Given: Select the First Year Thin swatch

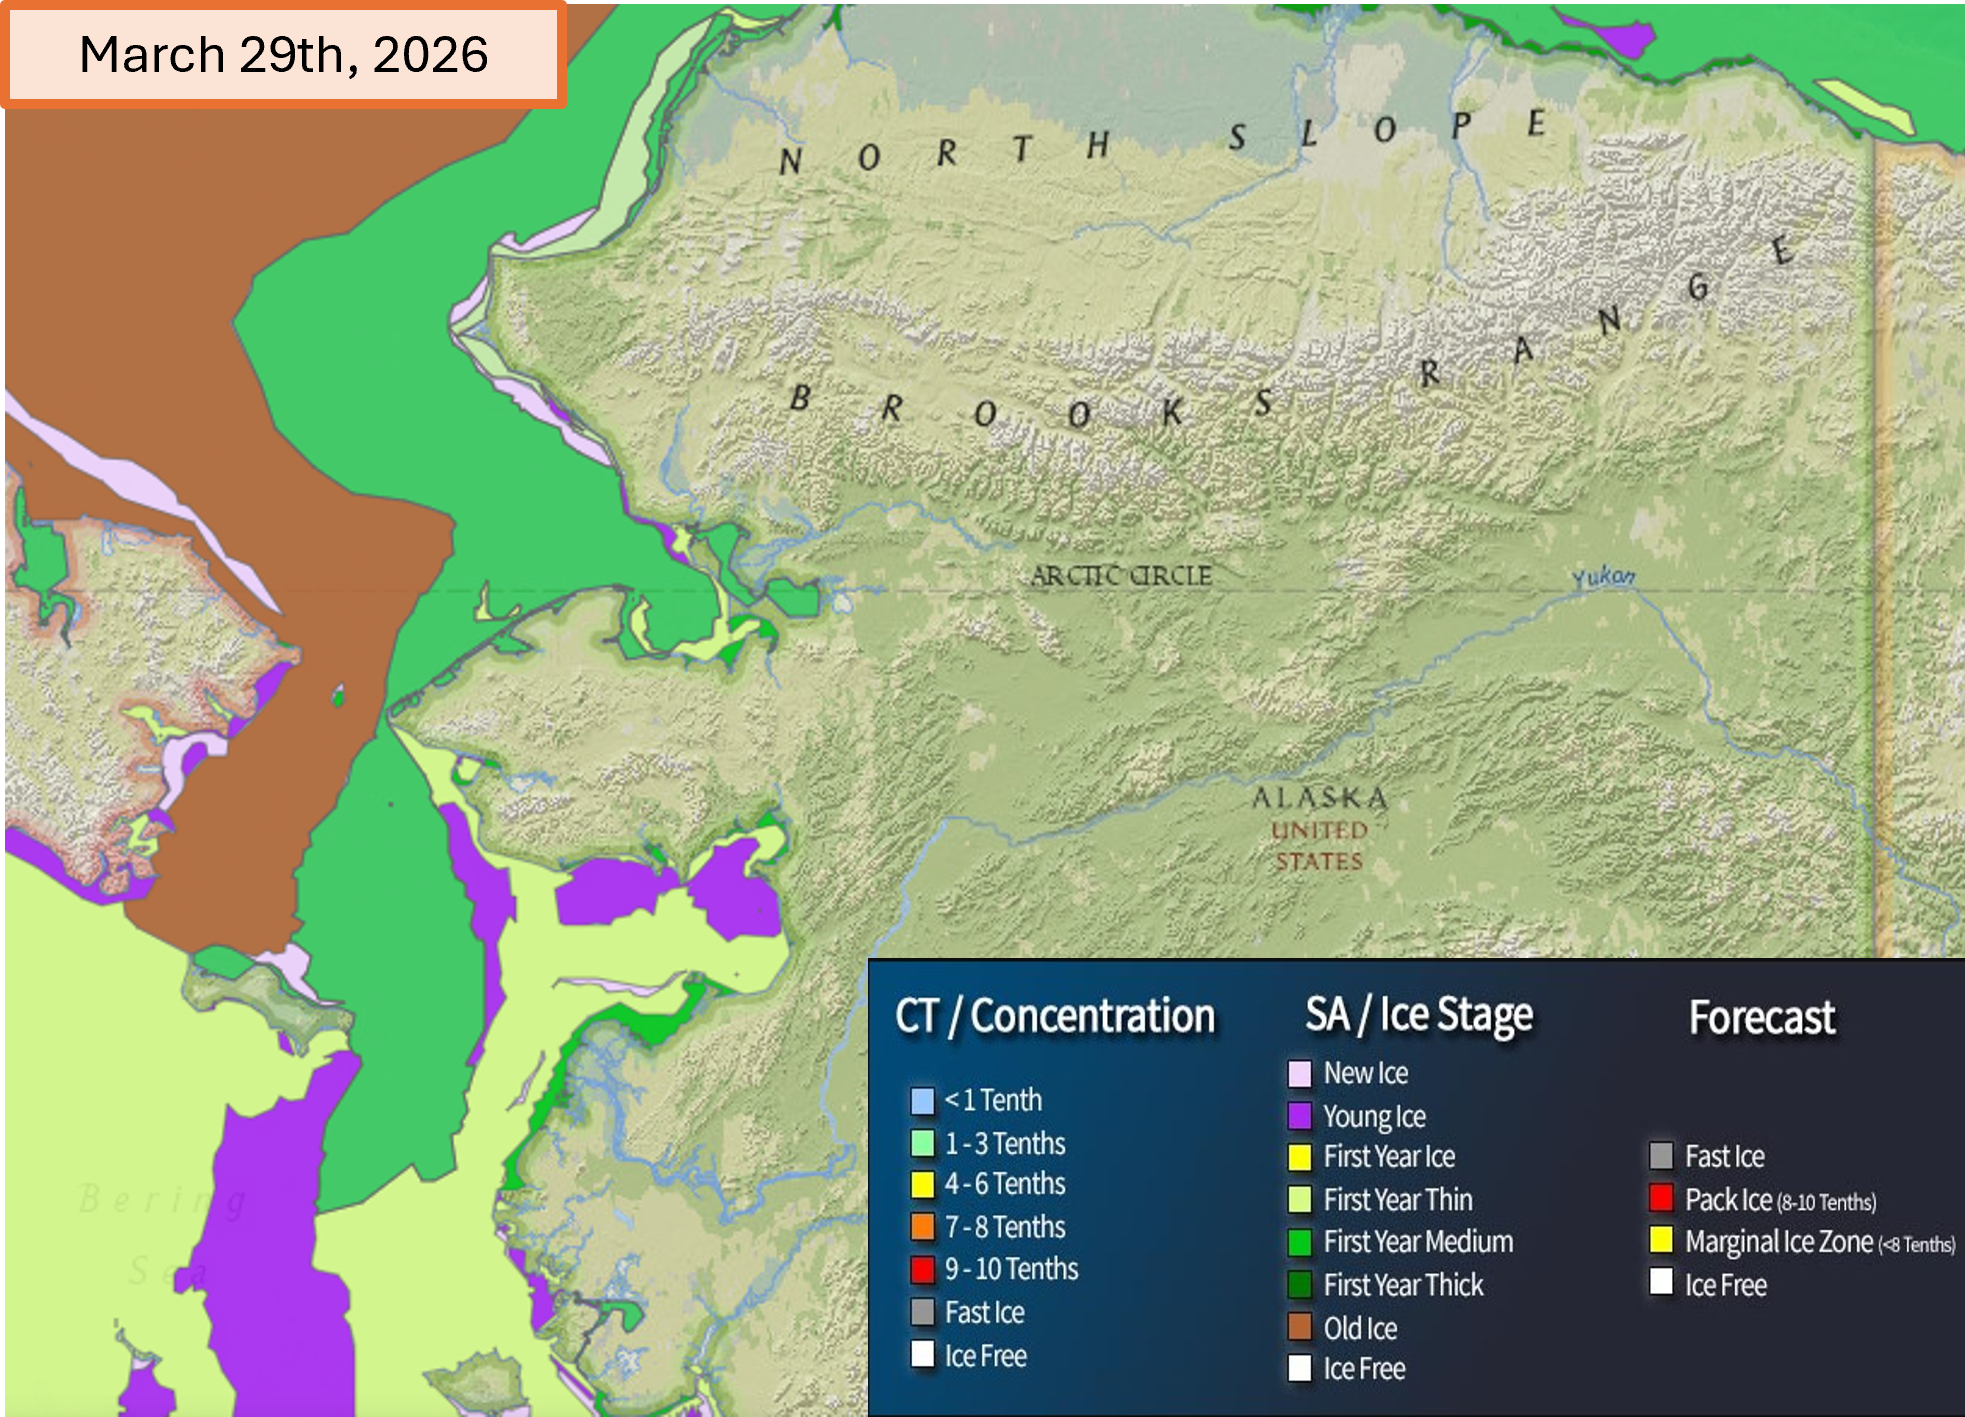Looking at the screenshot, I should (x=1299, y=1199).
